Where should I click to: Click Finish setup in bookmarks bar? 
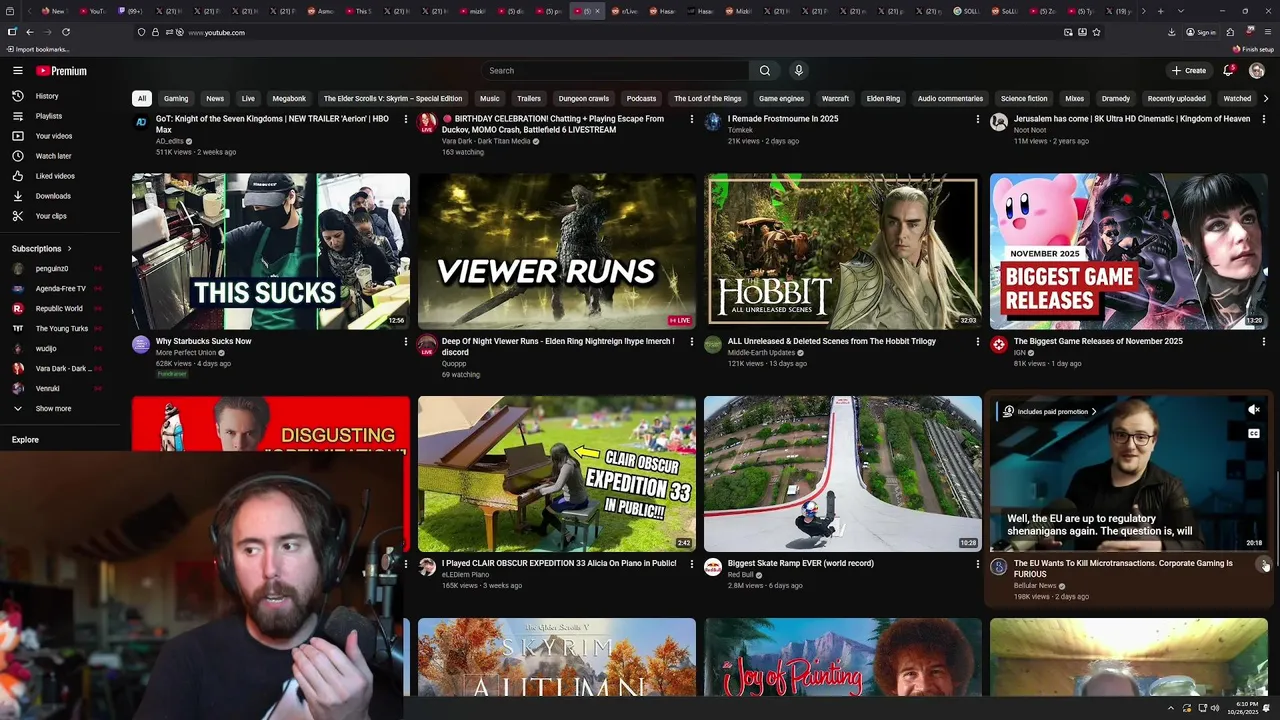tap(1254, 49)
